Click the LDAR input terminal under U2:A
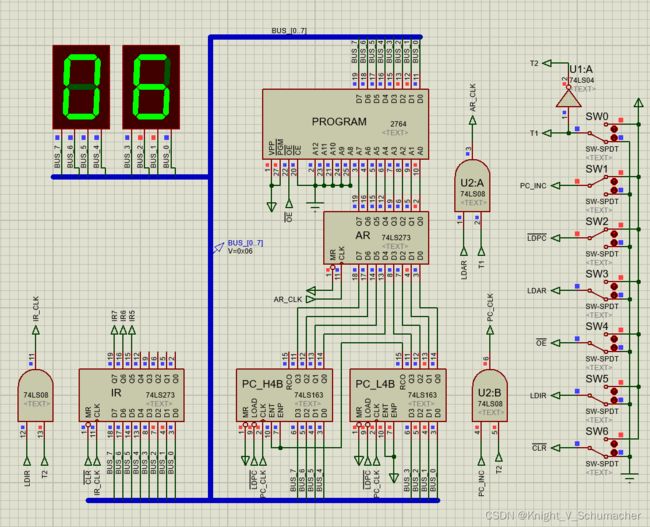Screen dimensions: 650x527 (x=463, y=252)
